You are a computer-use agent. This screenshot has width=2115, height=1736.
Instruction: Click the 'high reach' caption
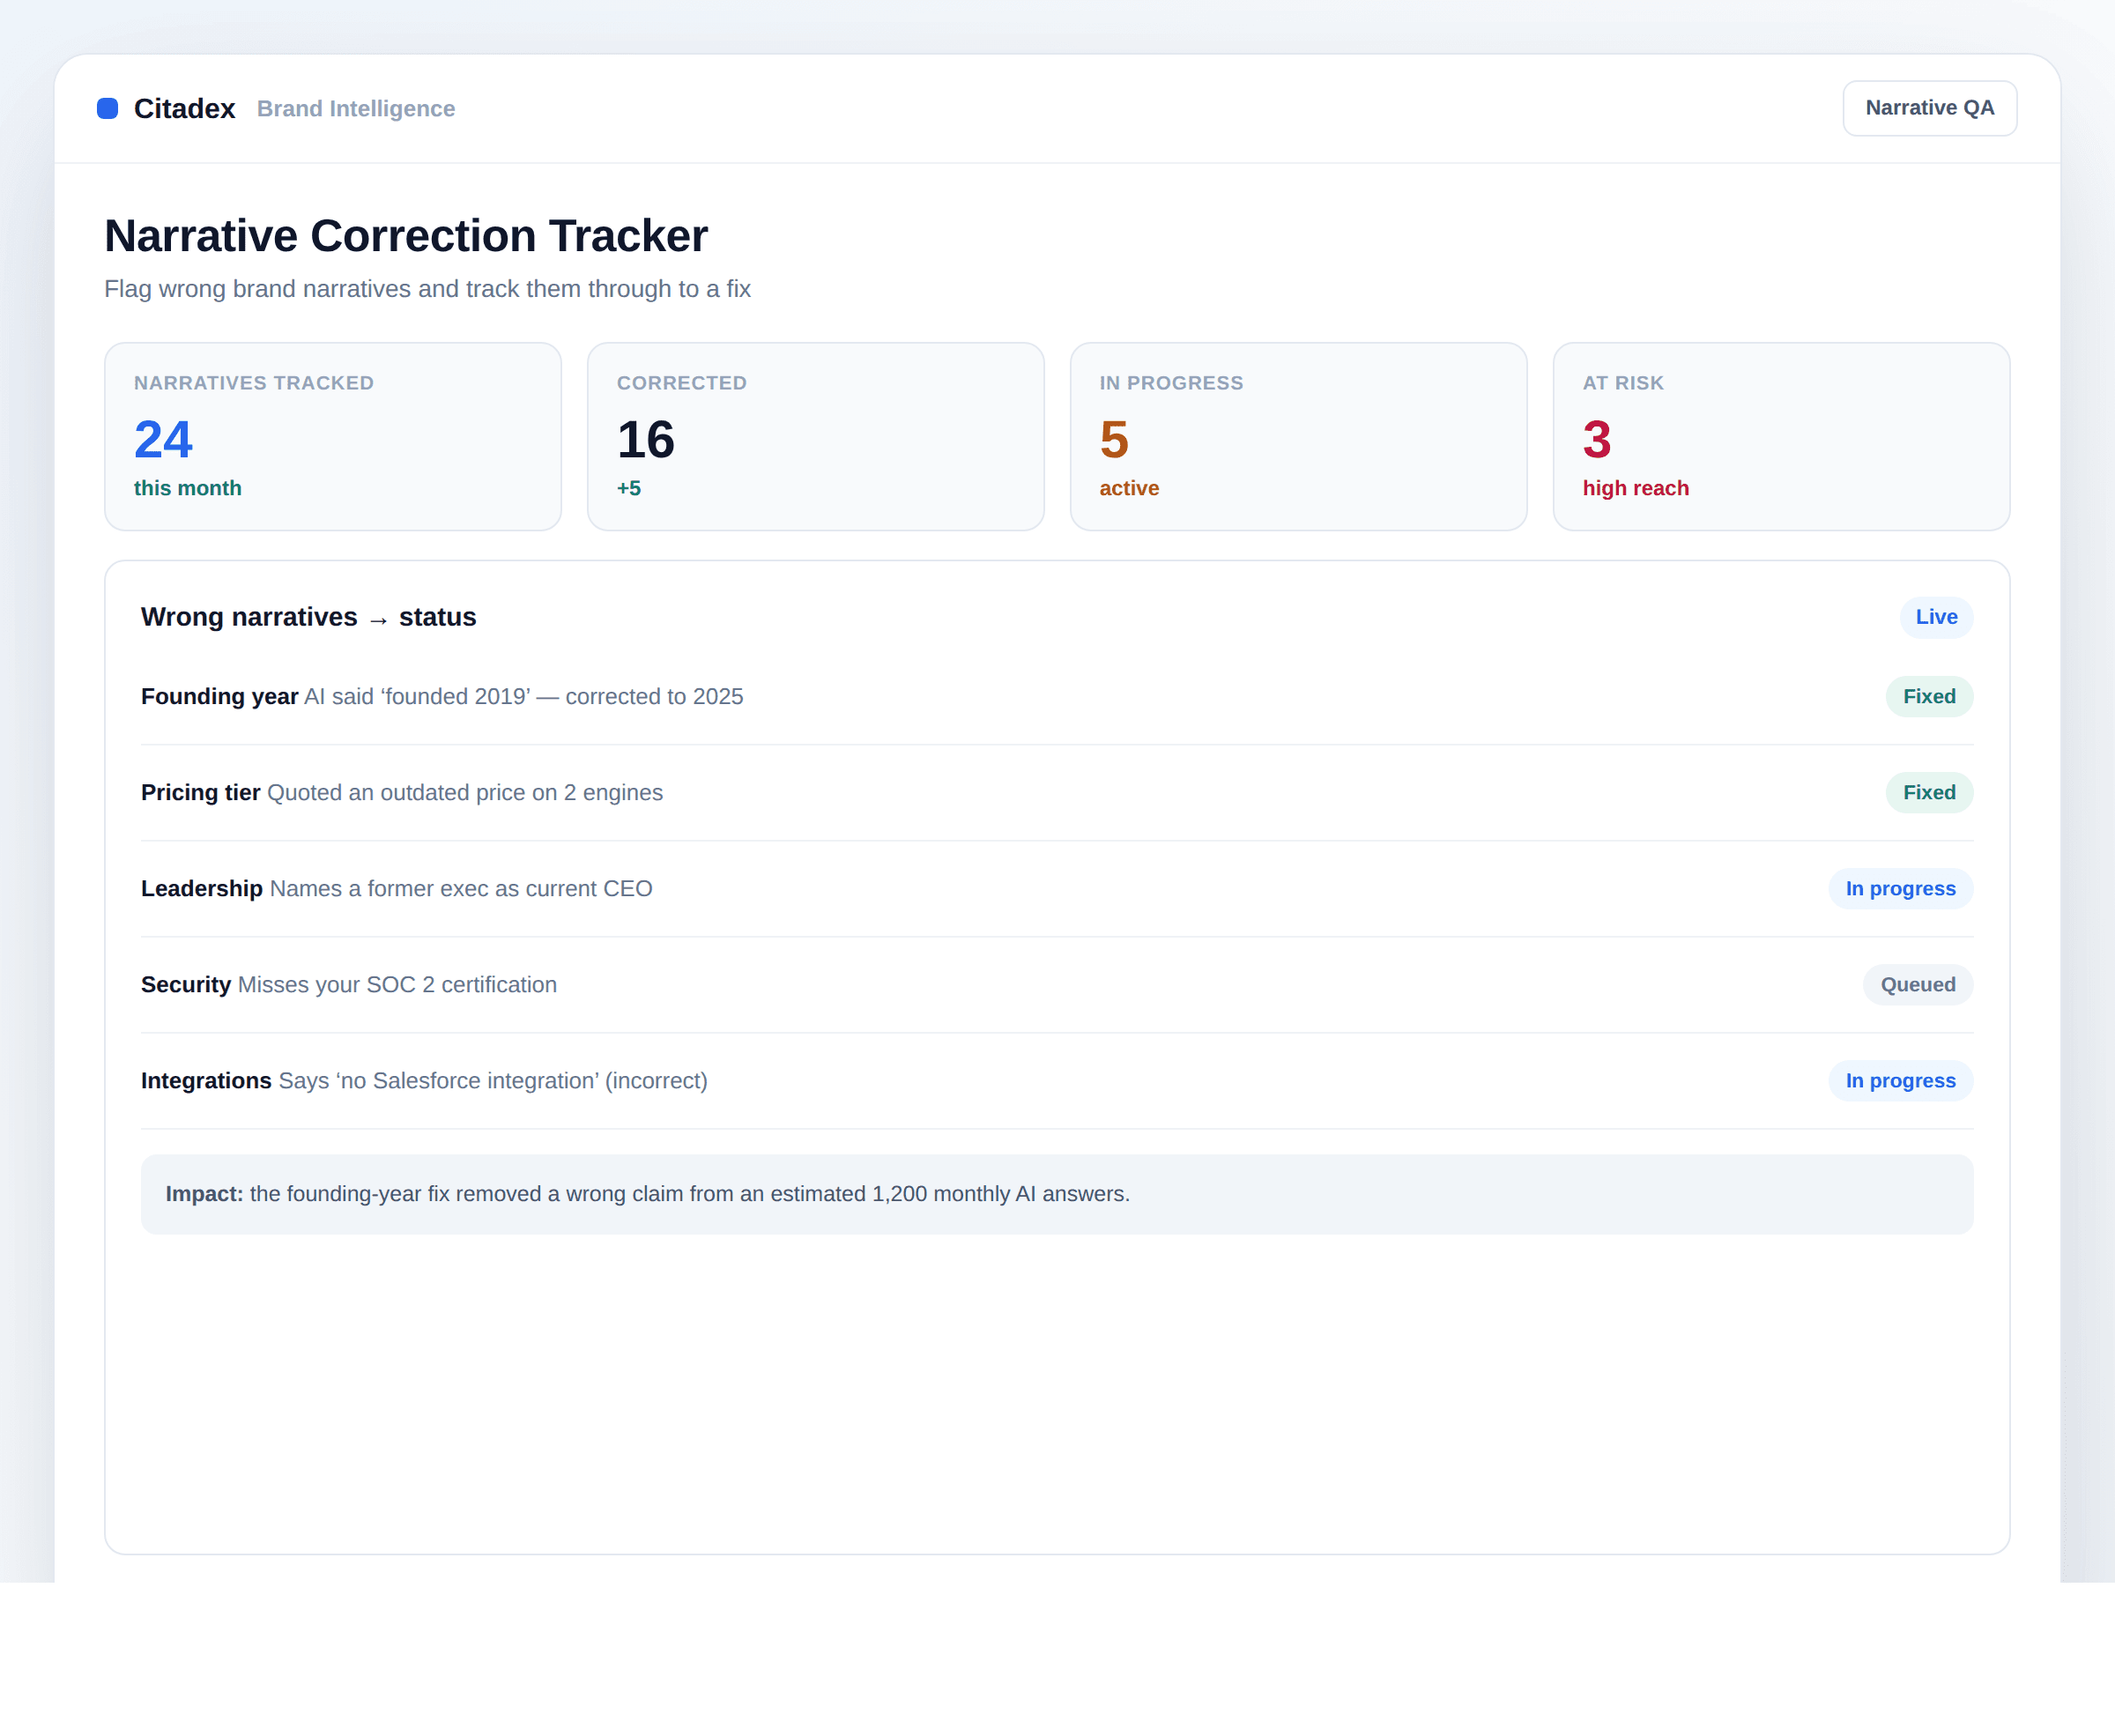1635,488
